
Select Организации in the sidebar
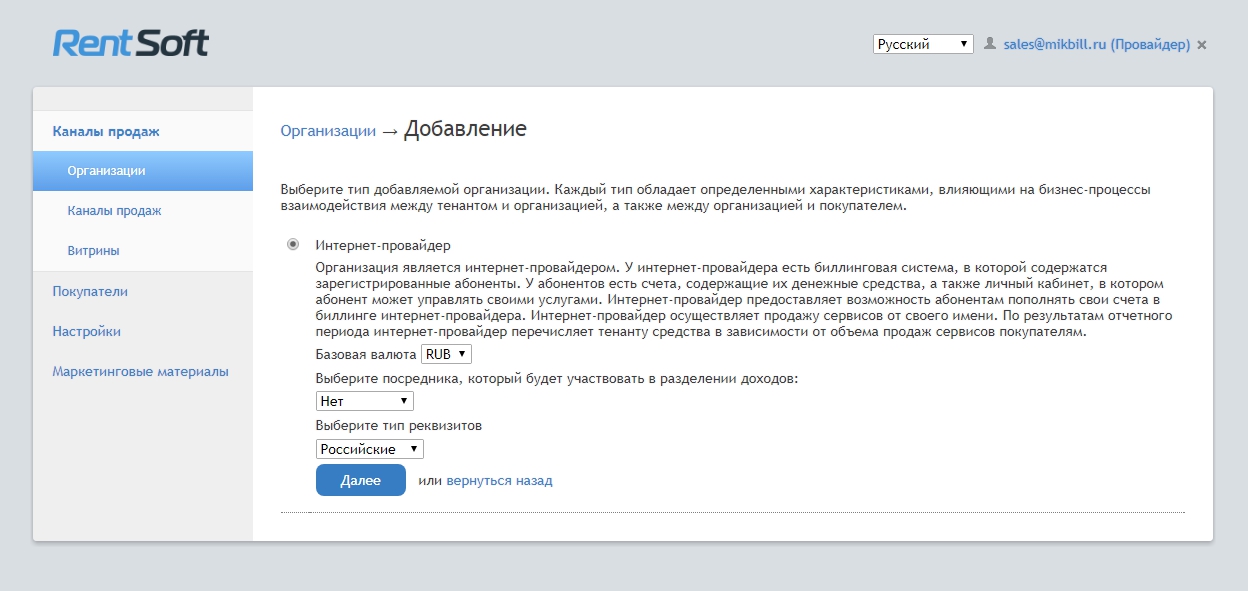(106, 171)
